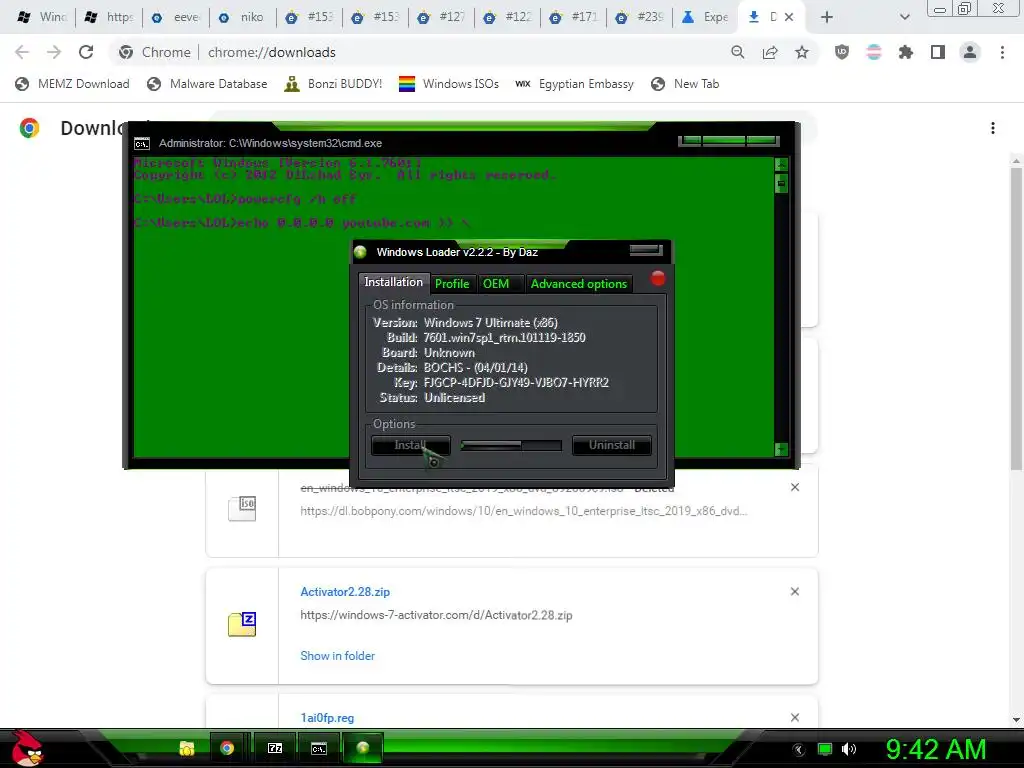1024x768 pixels.
Task: Click the Activator zip file icon
Action: tap(242, 624)
